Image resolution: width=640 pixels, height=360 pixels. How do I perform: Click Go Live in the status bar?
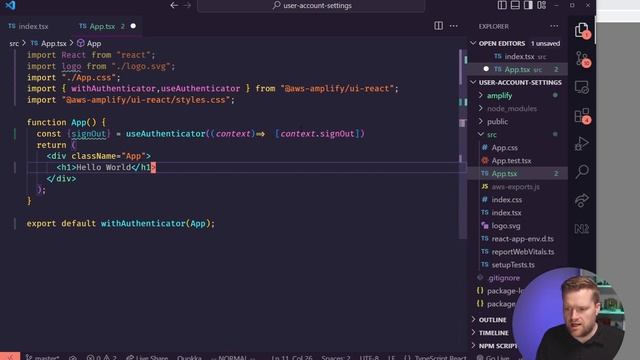(493, 357)
